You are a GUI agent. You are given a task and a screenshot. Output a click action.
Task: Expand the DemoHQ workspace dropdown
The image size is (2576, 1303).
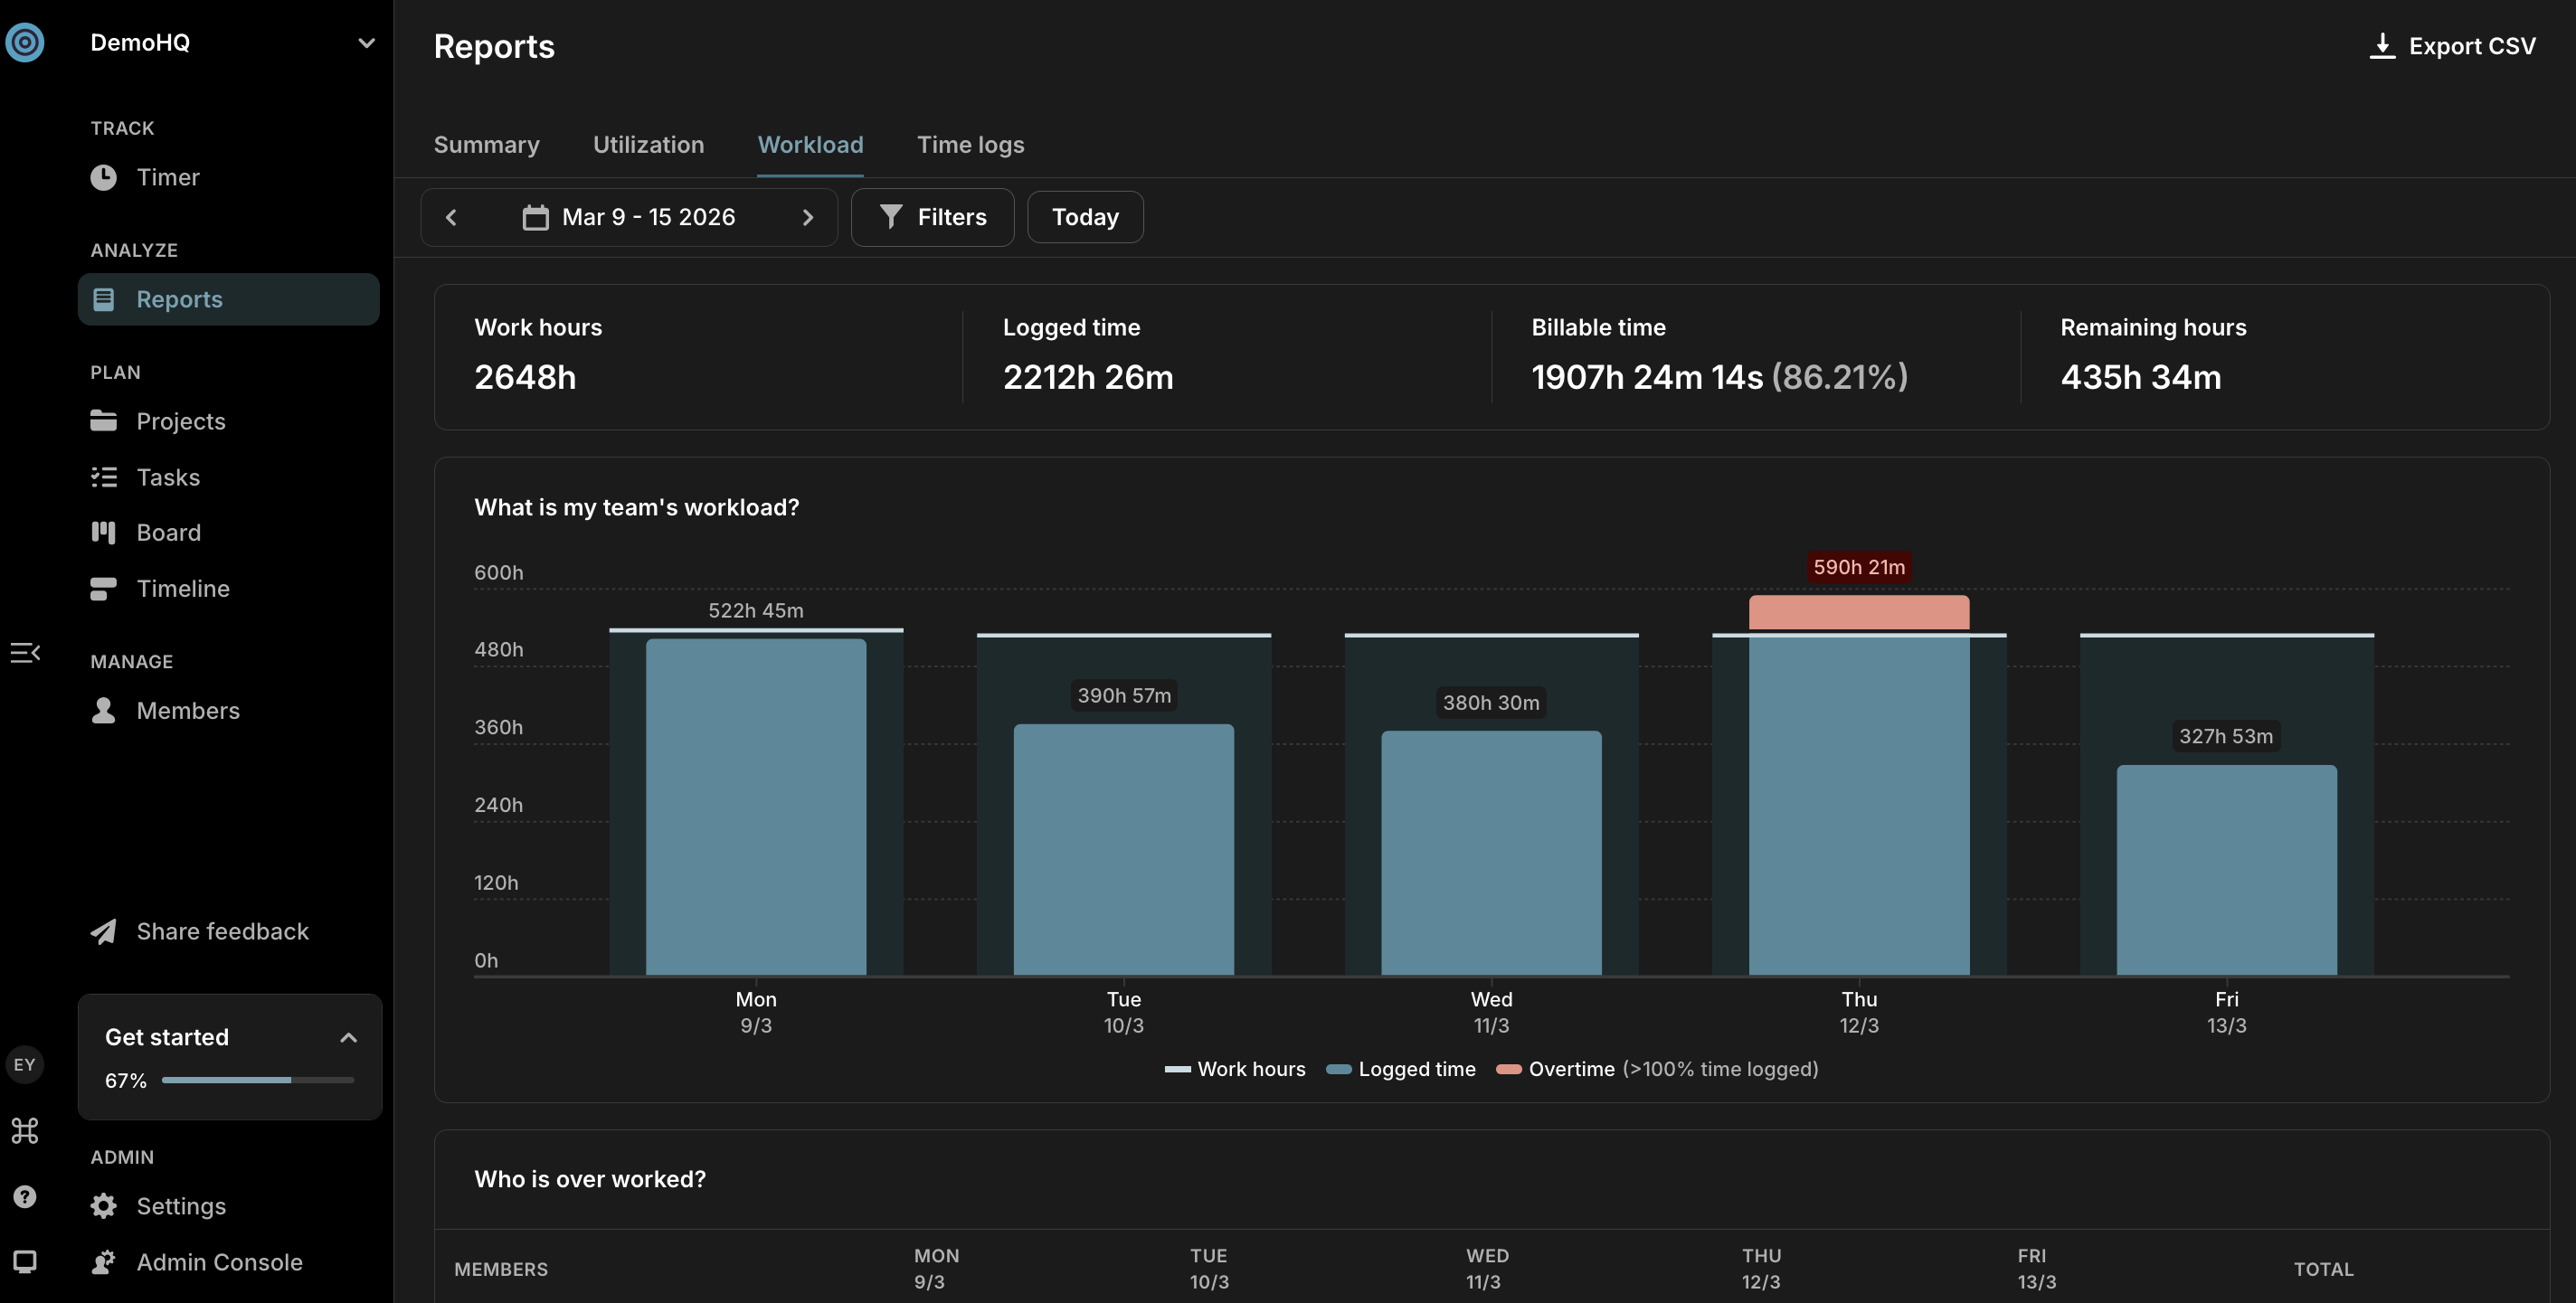(x=366, y=43)
